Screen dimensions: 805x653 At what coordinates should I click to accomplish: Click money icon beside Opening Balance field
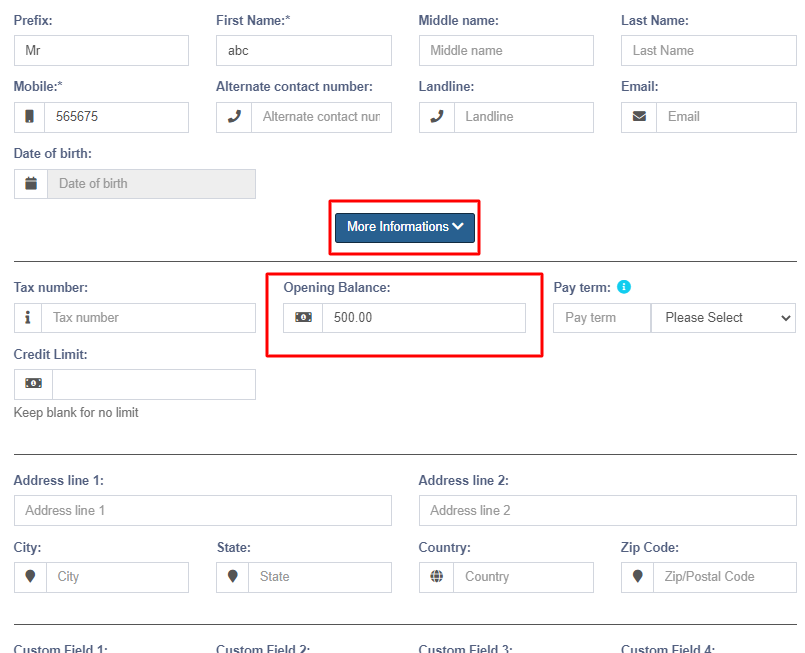click(303, 318)
